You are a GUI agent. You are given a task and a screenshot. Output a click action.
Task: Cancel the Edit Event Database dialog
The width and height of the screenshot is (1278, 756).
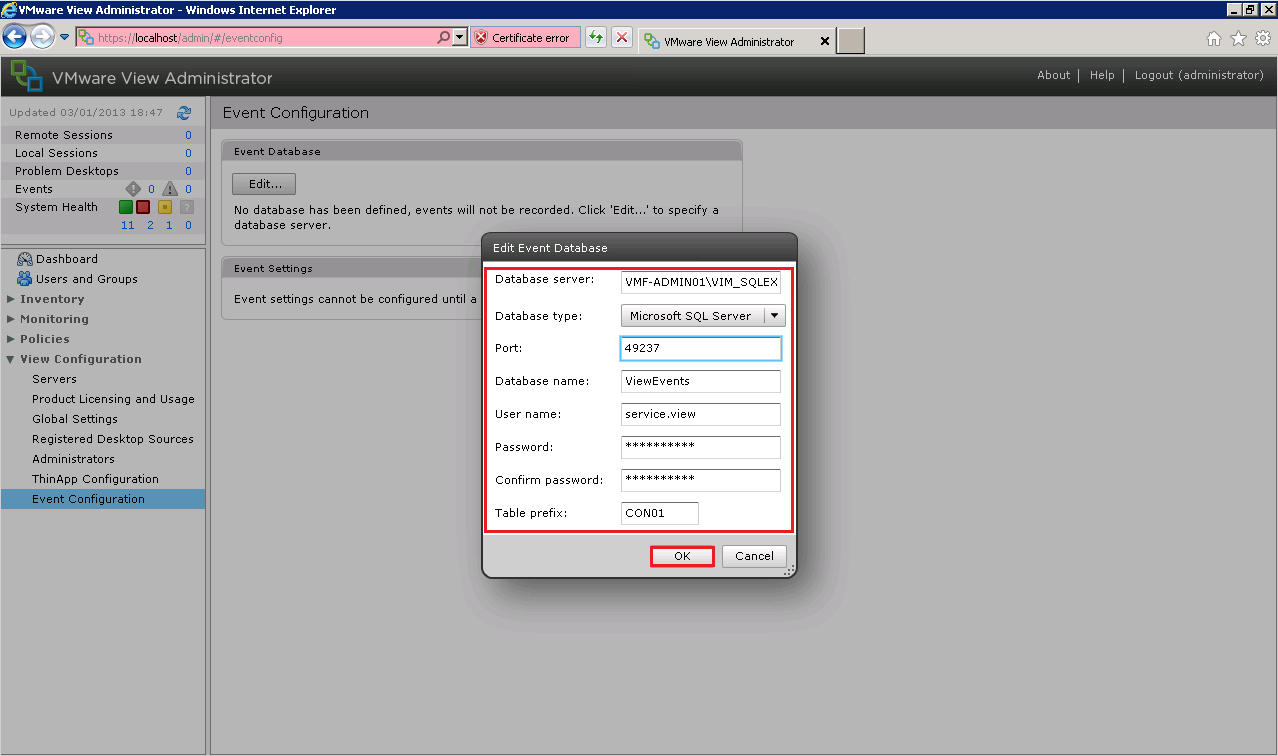click(x=754, y=556)
